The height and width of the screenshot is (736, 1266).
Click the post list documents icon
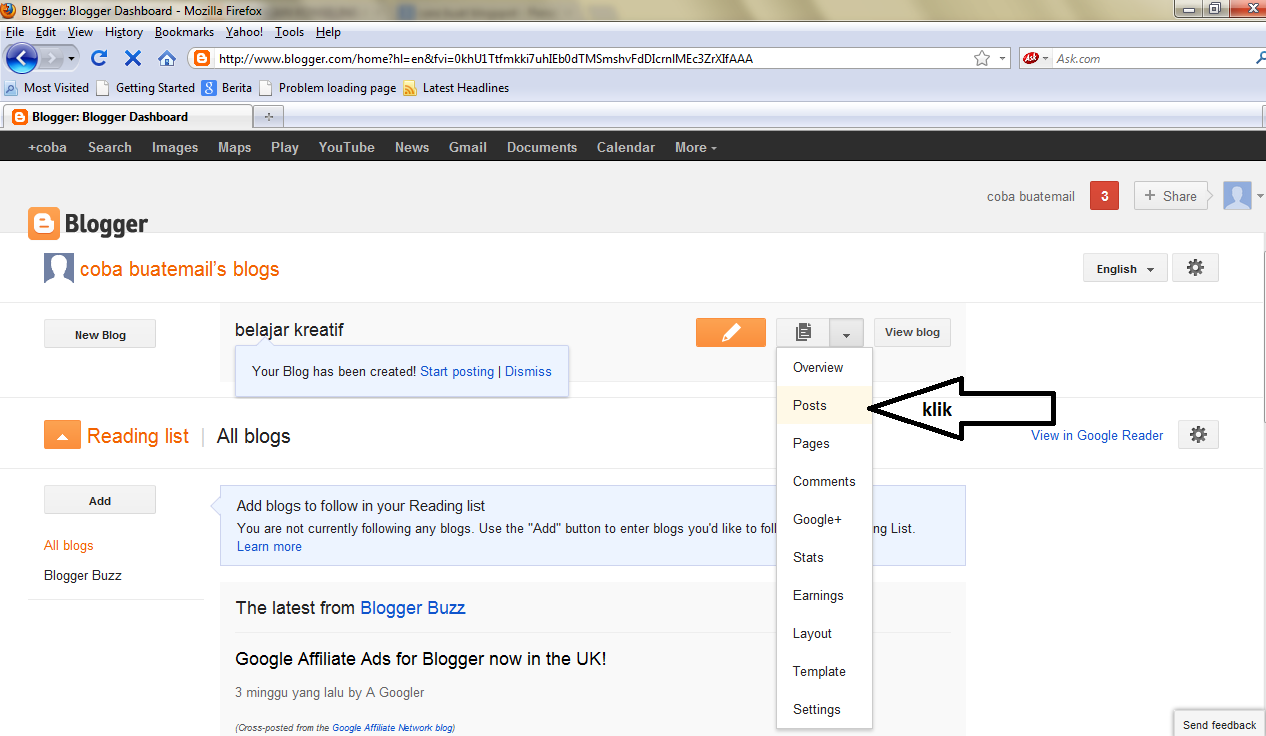(803, 332)
